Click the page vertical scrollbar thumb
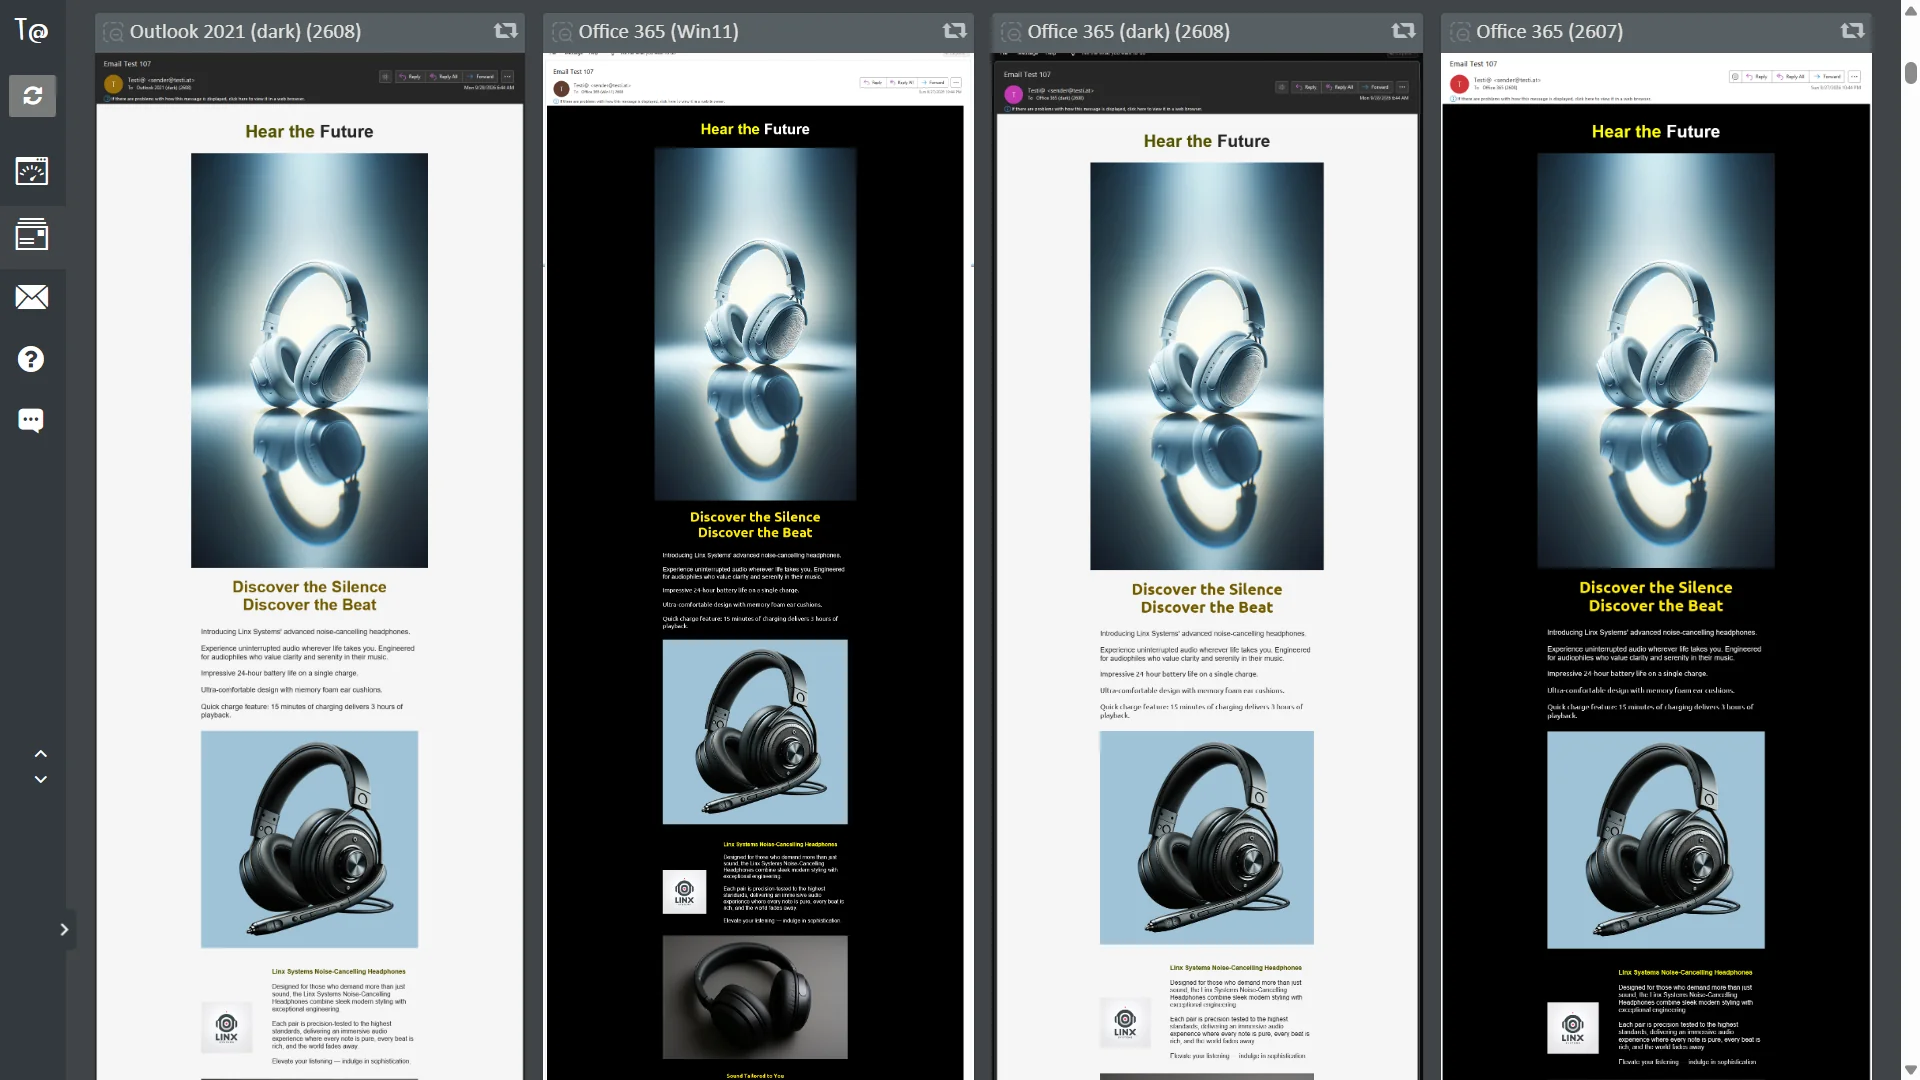Image resolution: width=1920 pixels, height=1080 pixels. click(x=1911, y=73)
